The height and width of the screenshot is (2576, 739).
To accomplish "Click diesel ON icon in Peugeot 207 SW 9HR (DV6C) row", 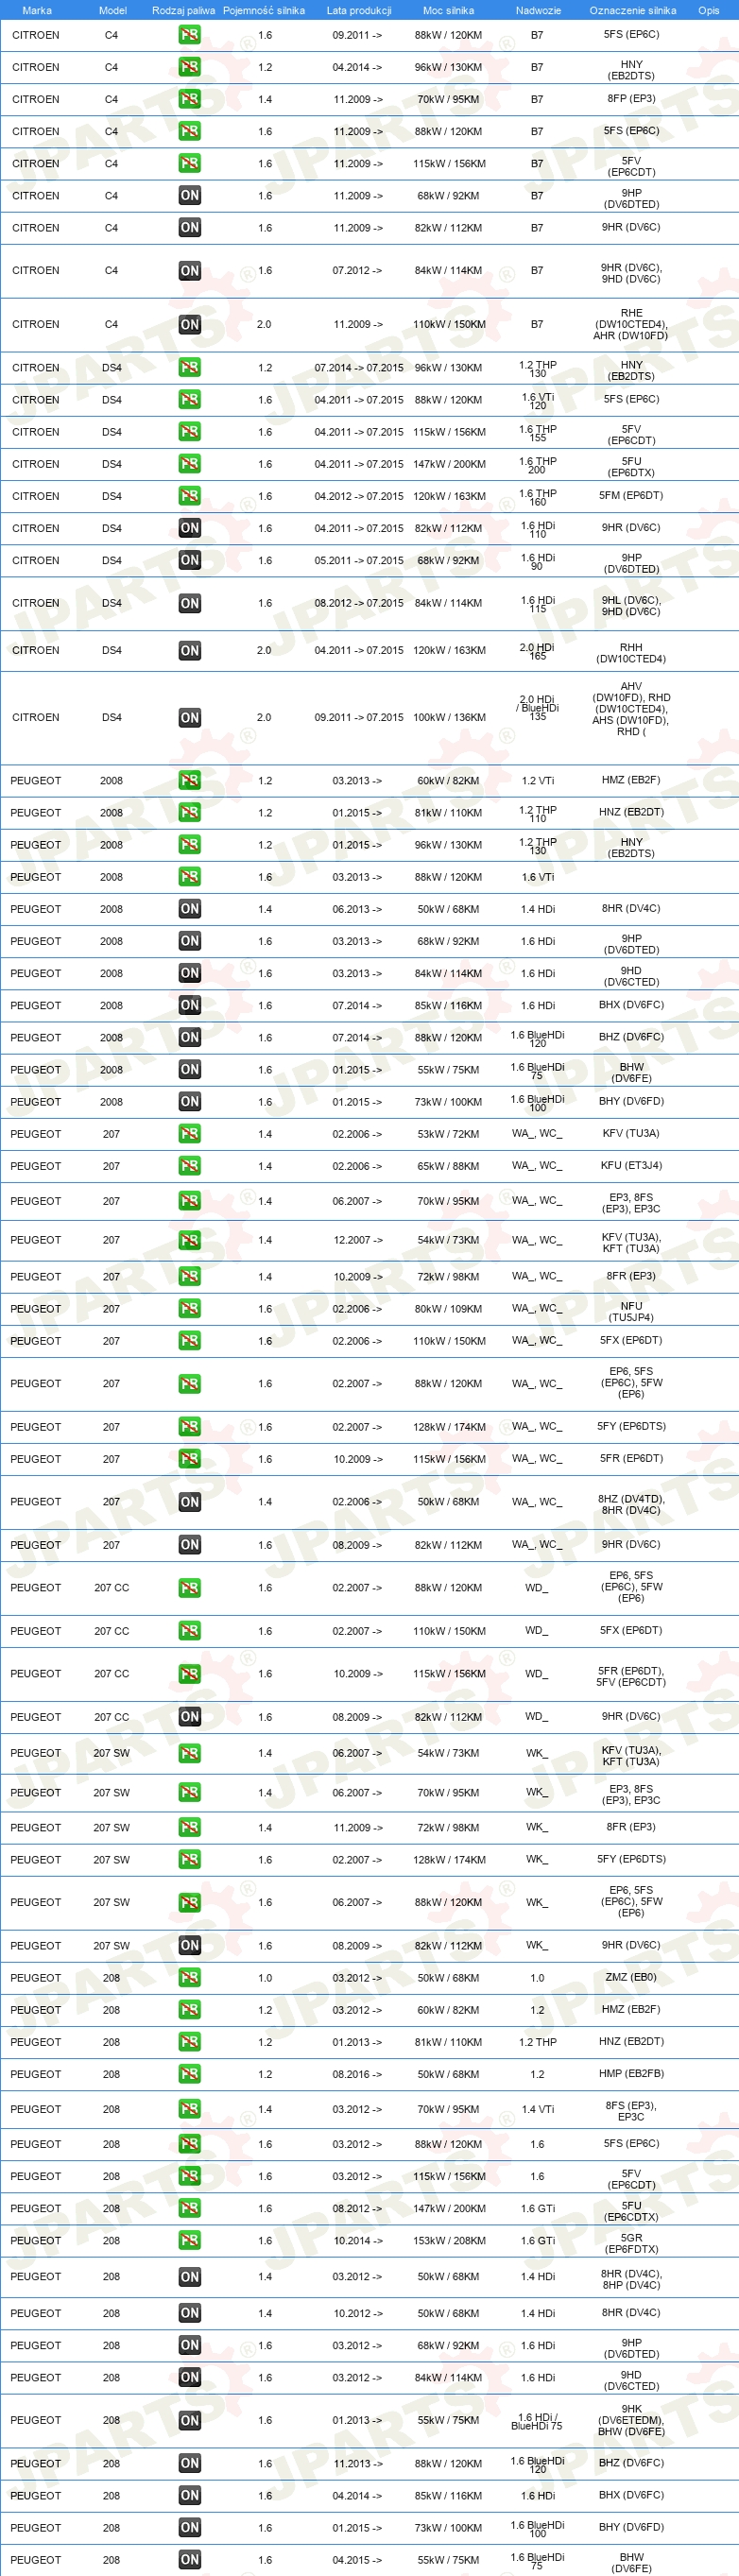I will click(x=189, y=1945).
